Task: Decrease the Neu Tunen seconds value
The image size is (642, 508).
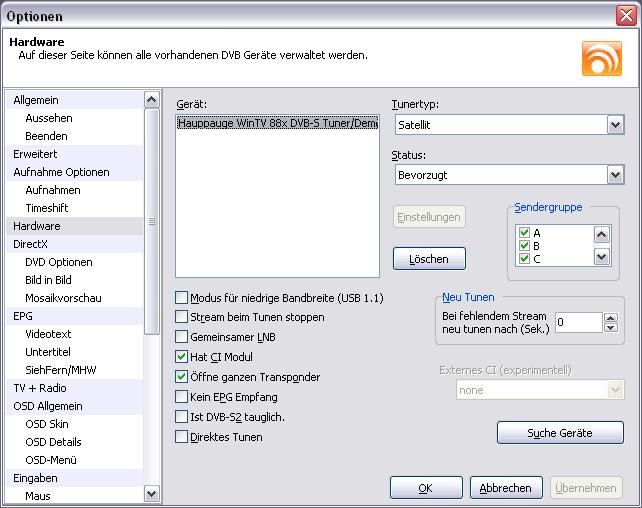Action: (x=611, y=327)
